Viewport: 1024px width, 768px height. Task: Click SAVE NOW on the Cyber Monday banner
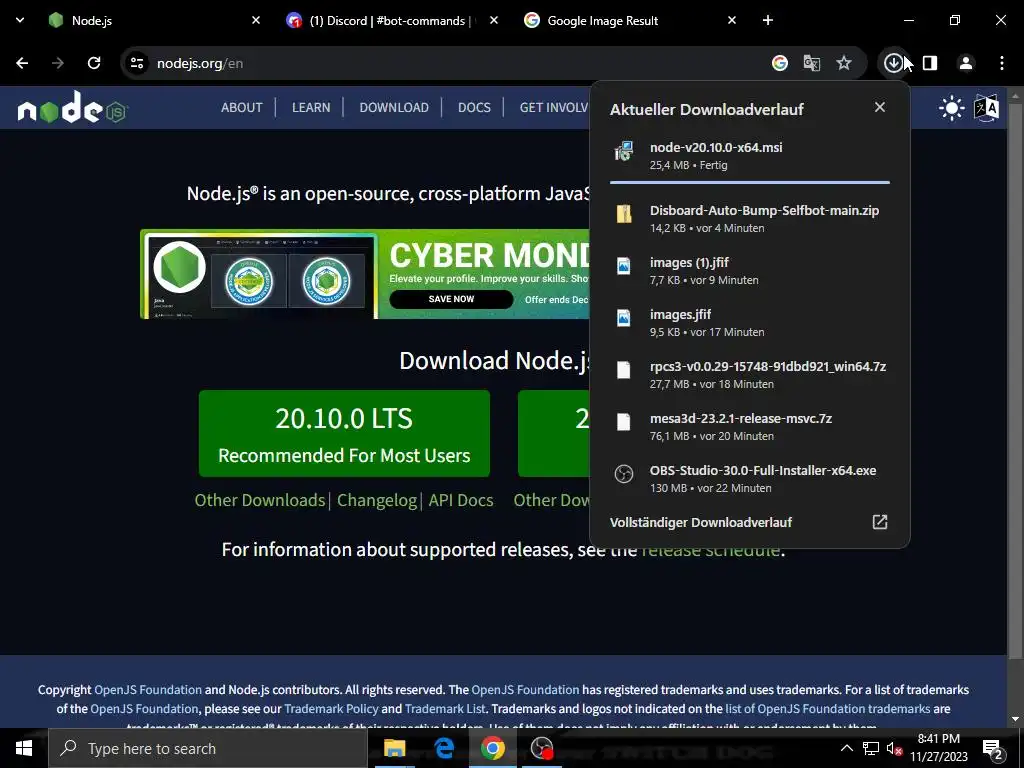click(x=451, y=299)
